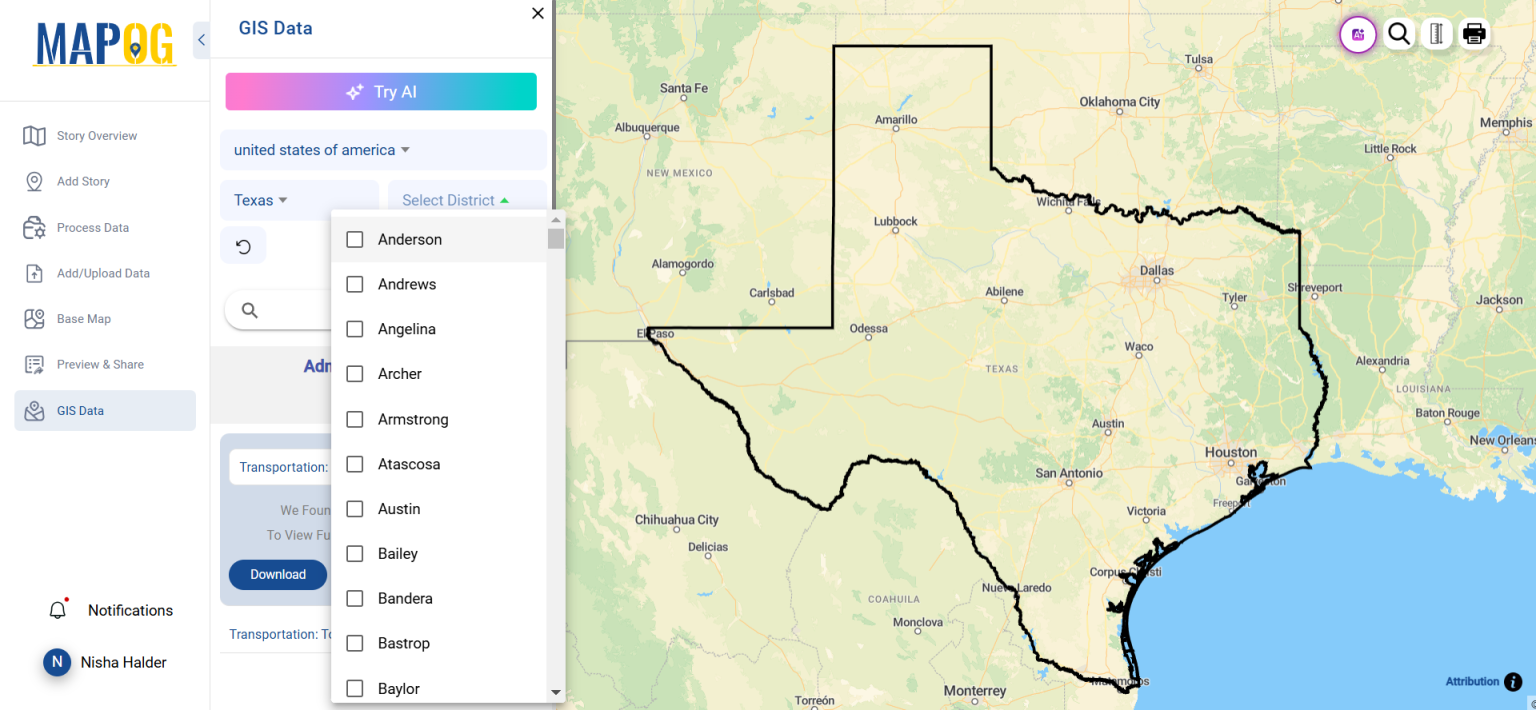This screenshot has height=710, width=1536.
Task: Click the Try AI button
Action: tap(381, 91)
